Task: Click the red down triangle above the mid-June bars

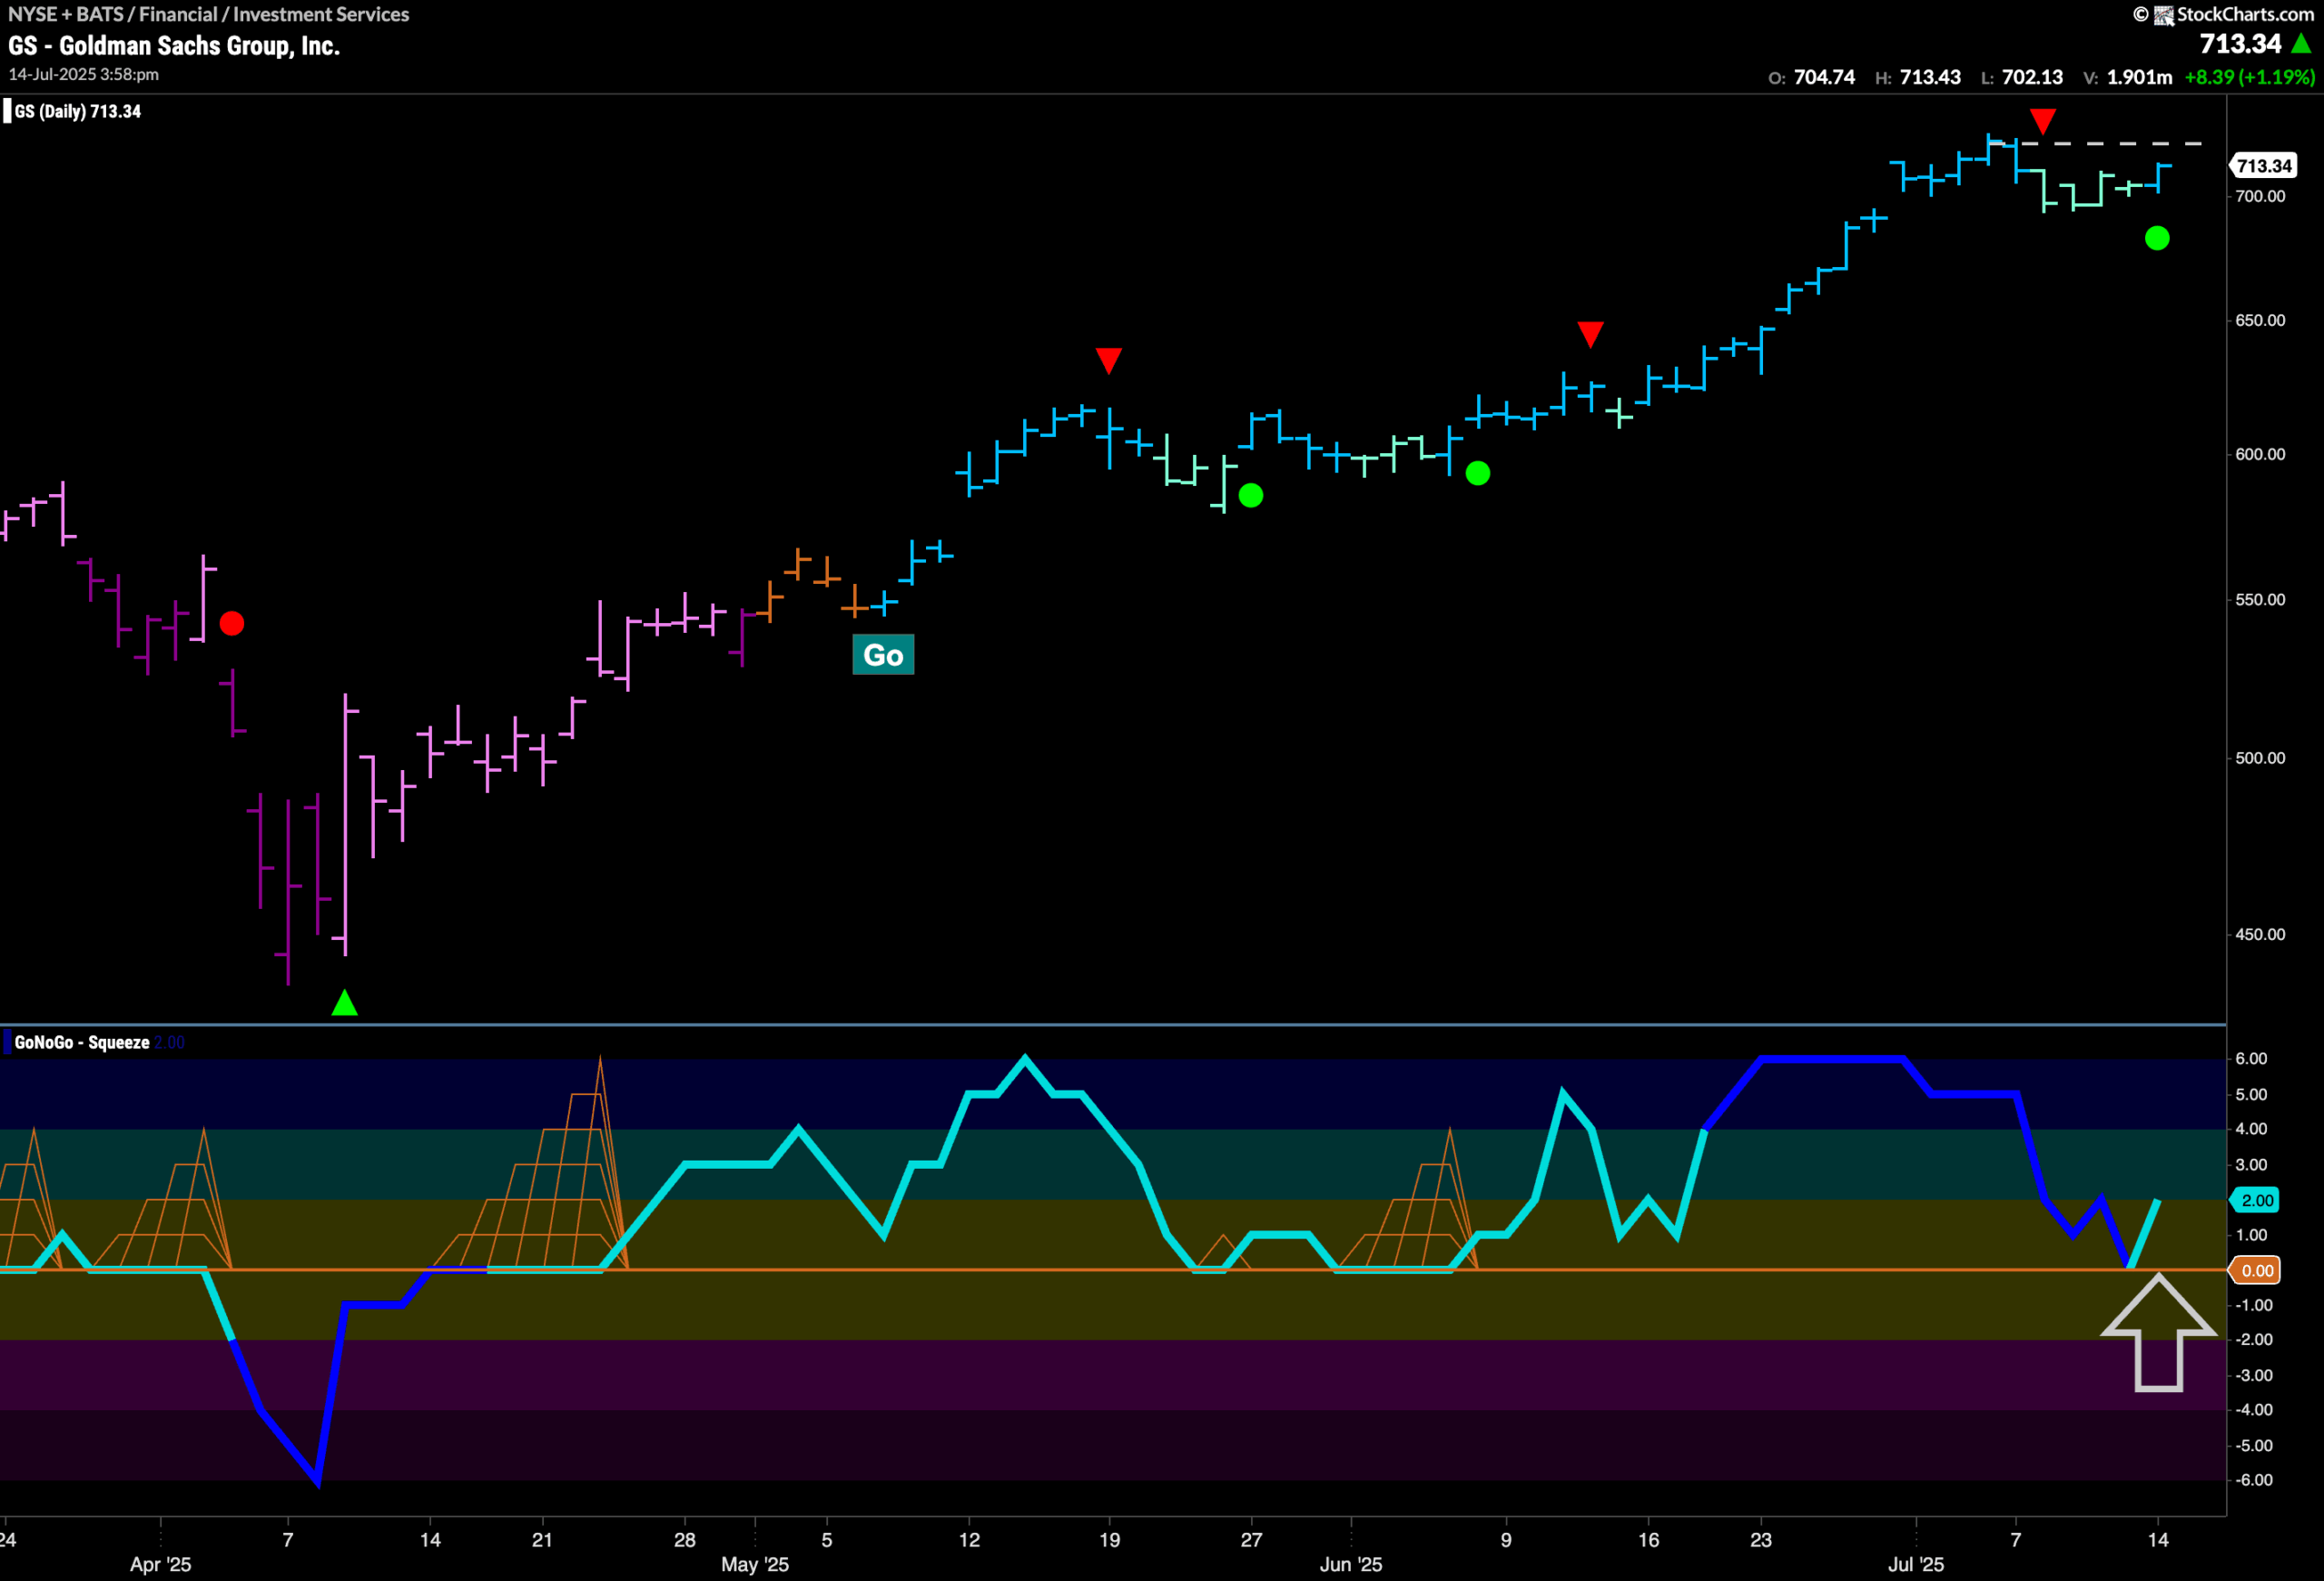Action: point(1590,334)
